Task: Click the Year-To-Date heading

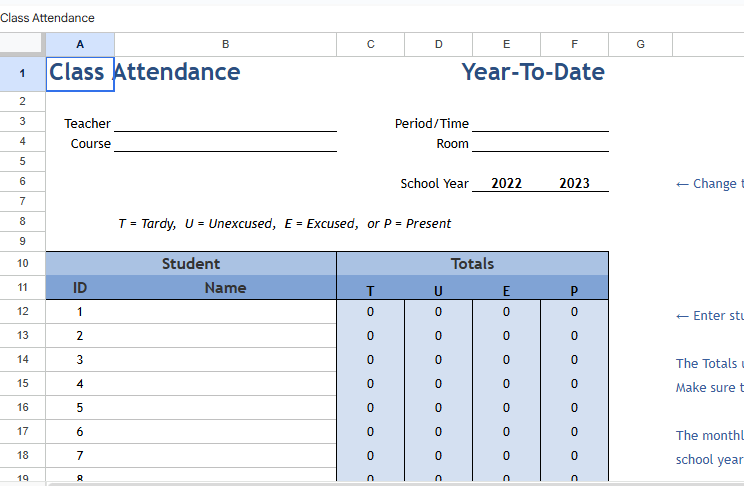Action: pos(533,72)
